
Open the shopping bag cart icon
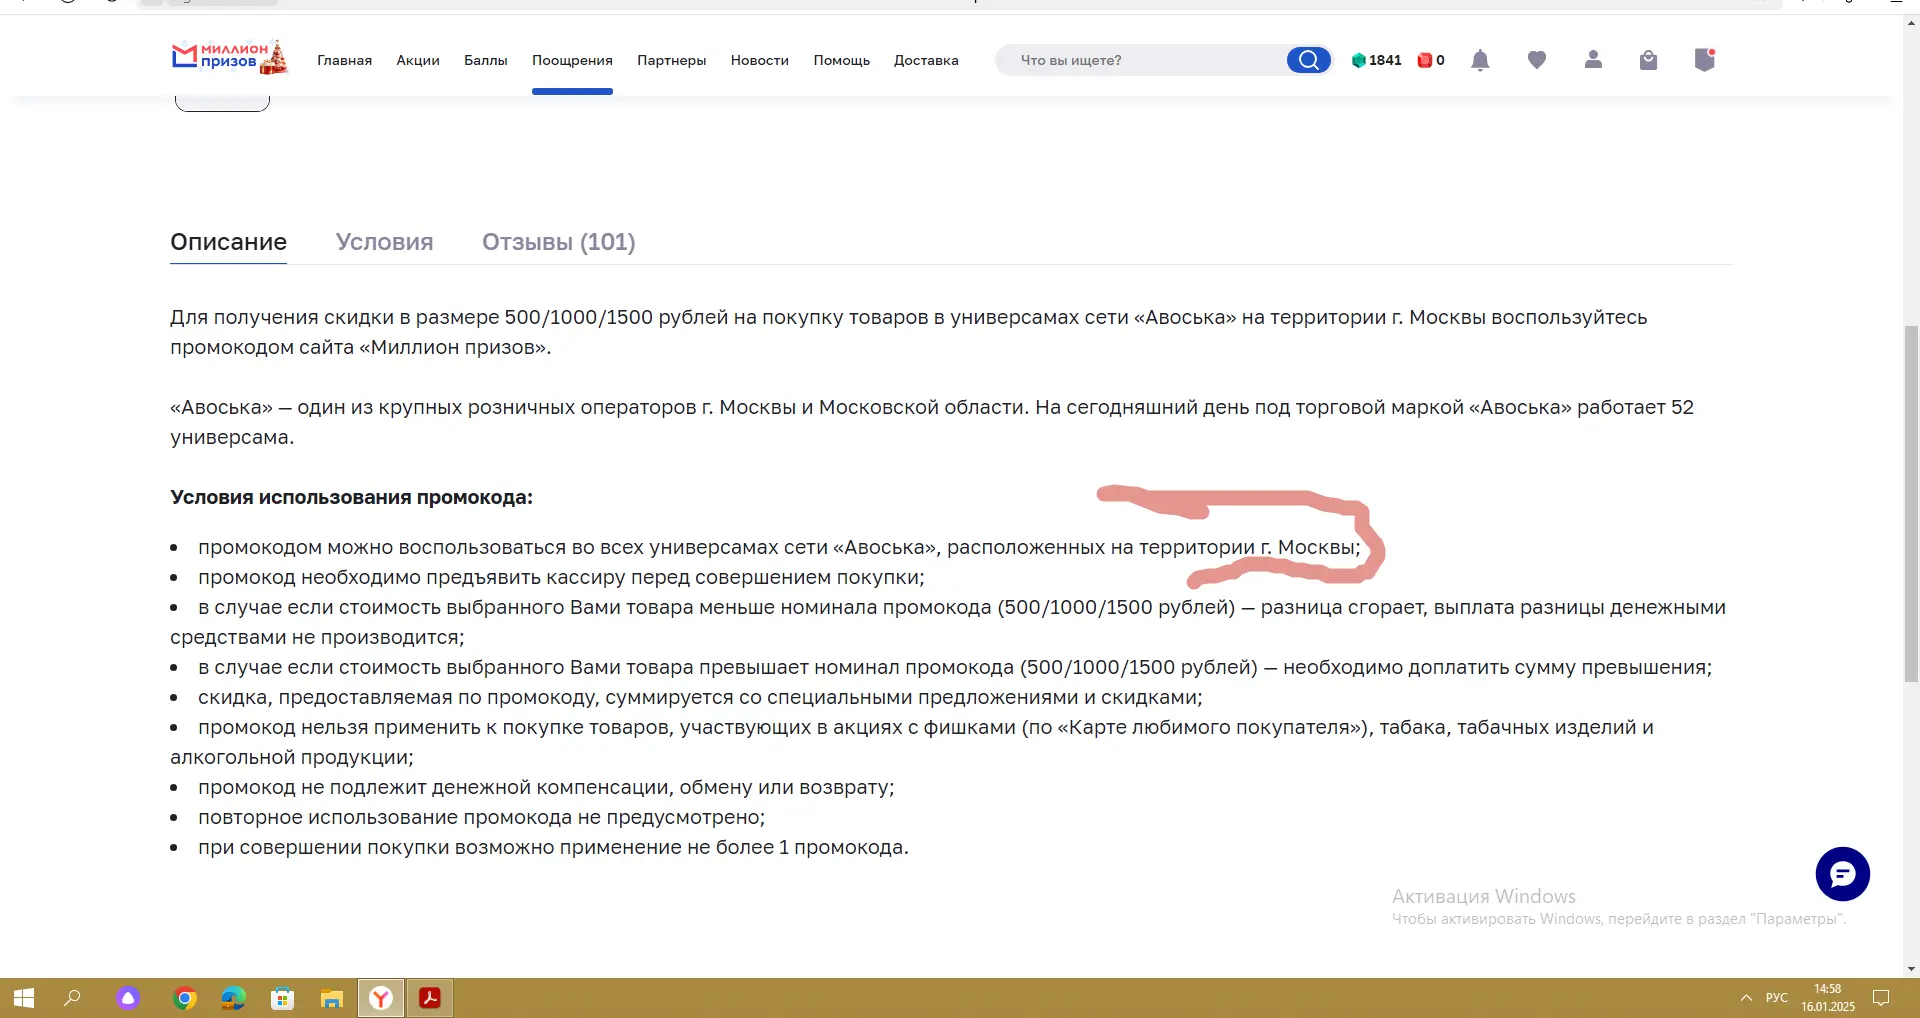pyautogui.click(x=1649, y=60)
